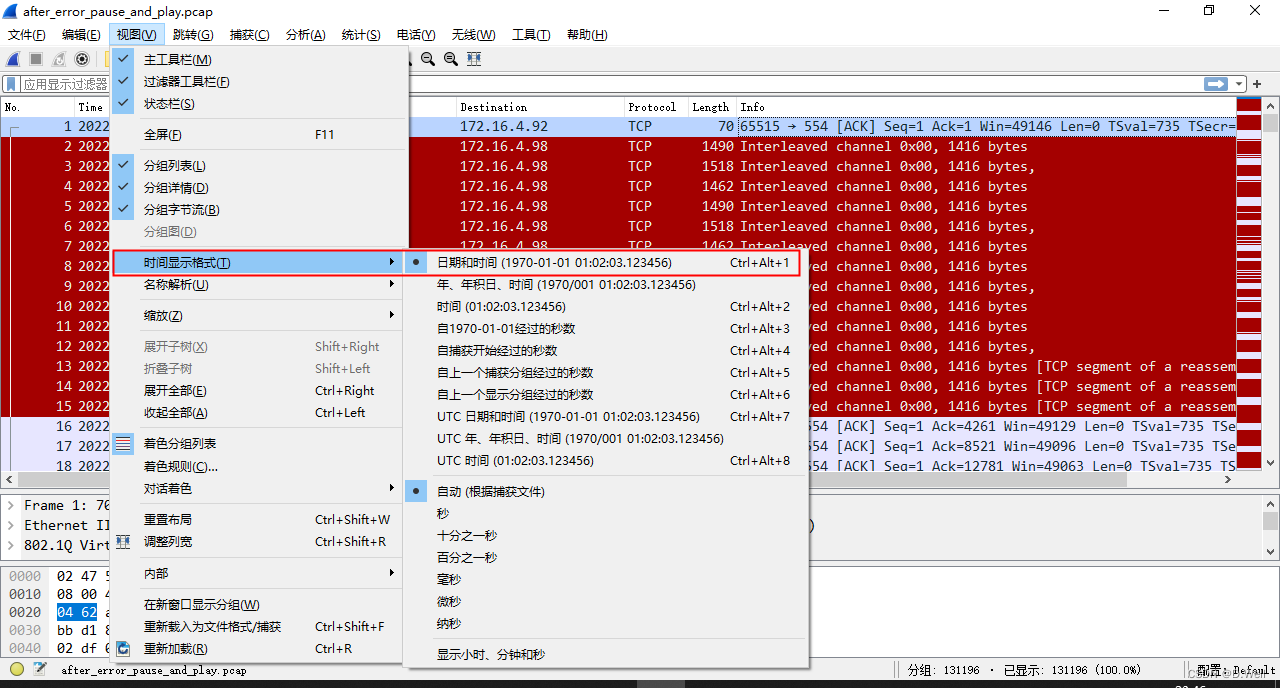
Task: Open the 统计 menu
Action: pos(361,34)
